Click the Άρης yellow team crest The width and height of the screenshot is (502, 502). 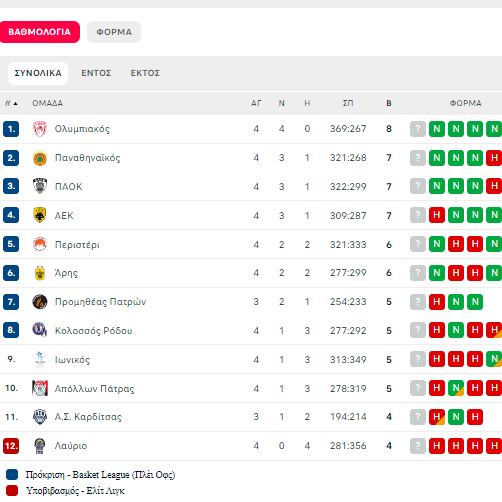click(x=40, y=273)
